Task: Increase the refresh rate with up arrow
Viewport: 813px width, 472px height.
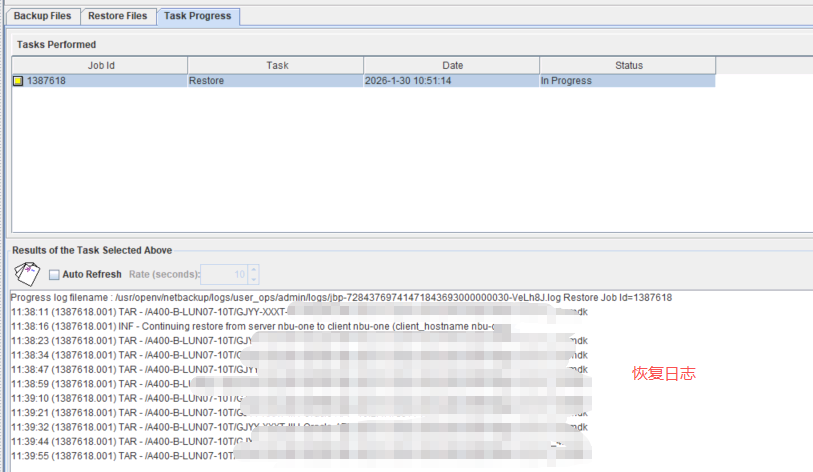Action: click(x=253, y=269)
